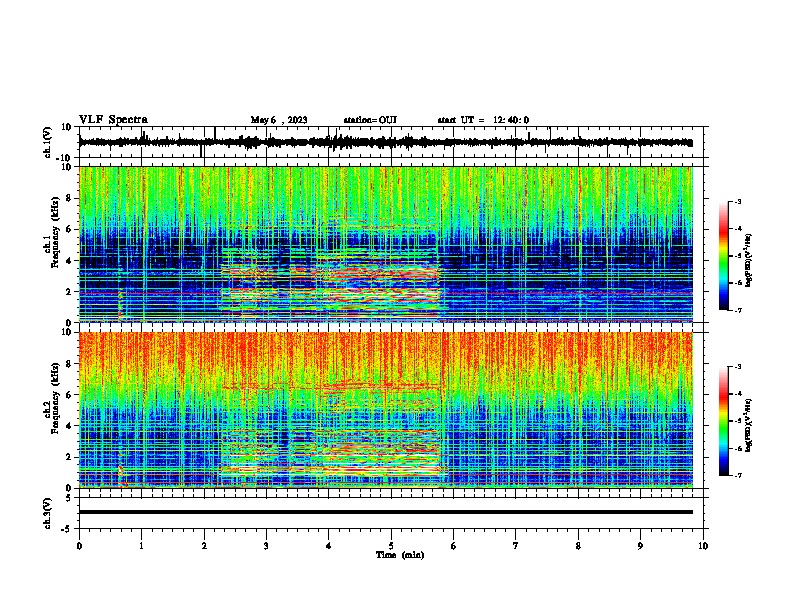Click the '3' tick on time axis

(266, 546)
